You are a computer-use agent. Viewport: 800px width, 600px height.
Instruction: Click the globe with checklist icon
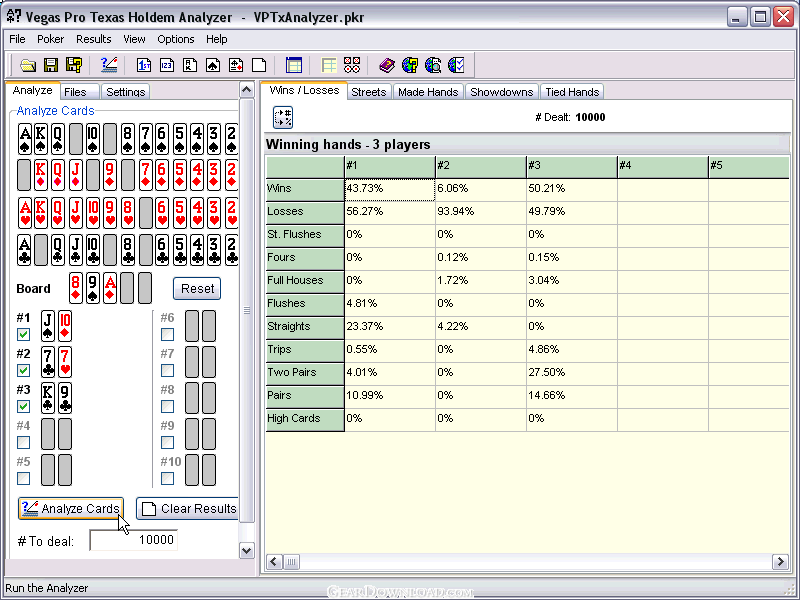(x=456, y=65)
